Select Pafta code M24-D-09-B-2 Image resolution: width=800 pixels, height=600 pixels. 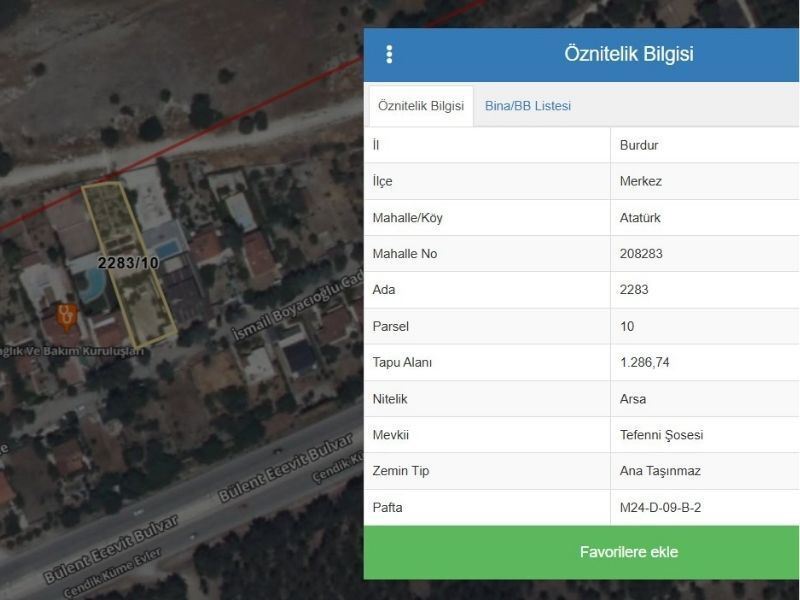pyautogui.click(x=660, y=507)
